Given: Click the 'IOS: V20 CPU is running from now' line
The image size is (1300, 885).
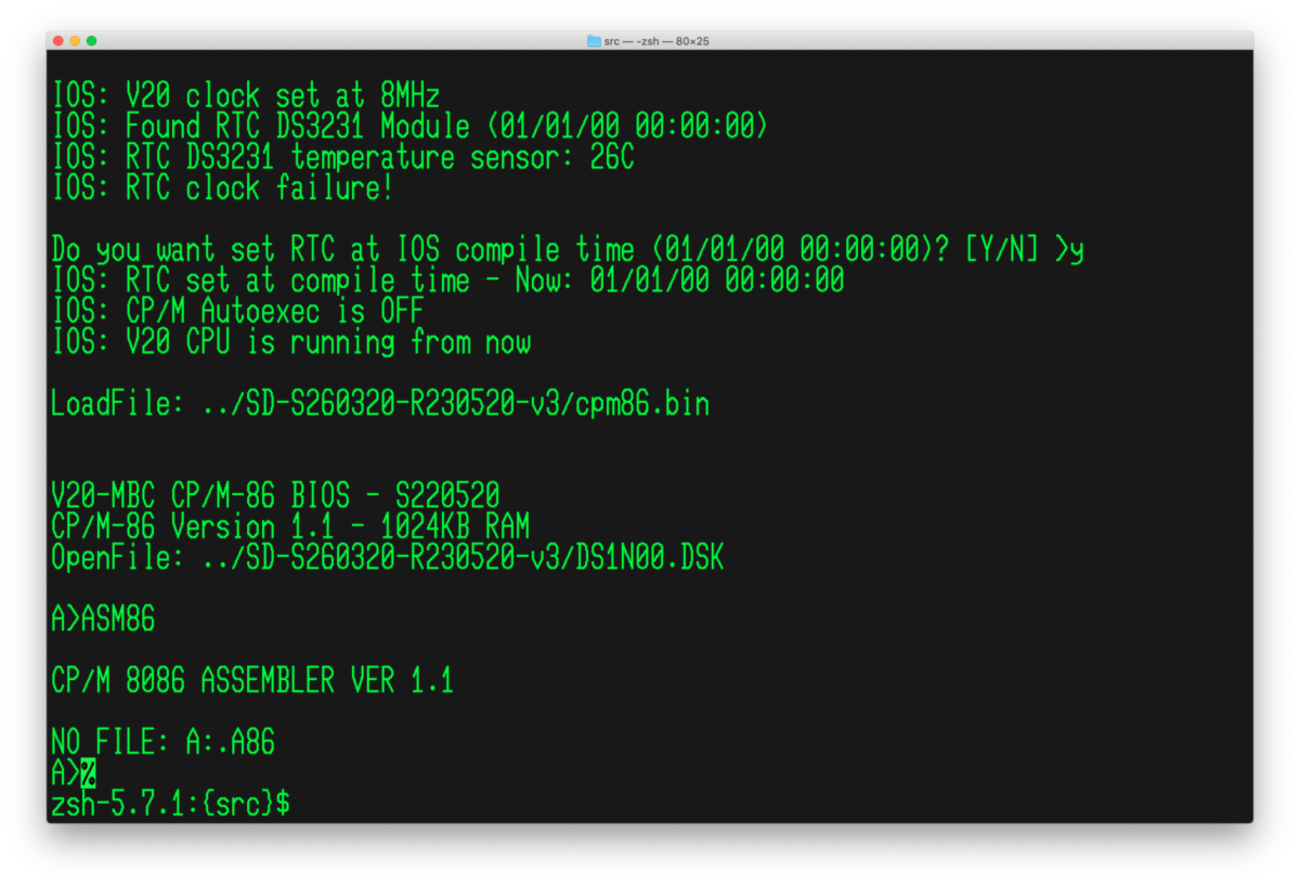Looking at the screenshot, I should (291, 343).
